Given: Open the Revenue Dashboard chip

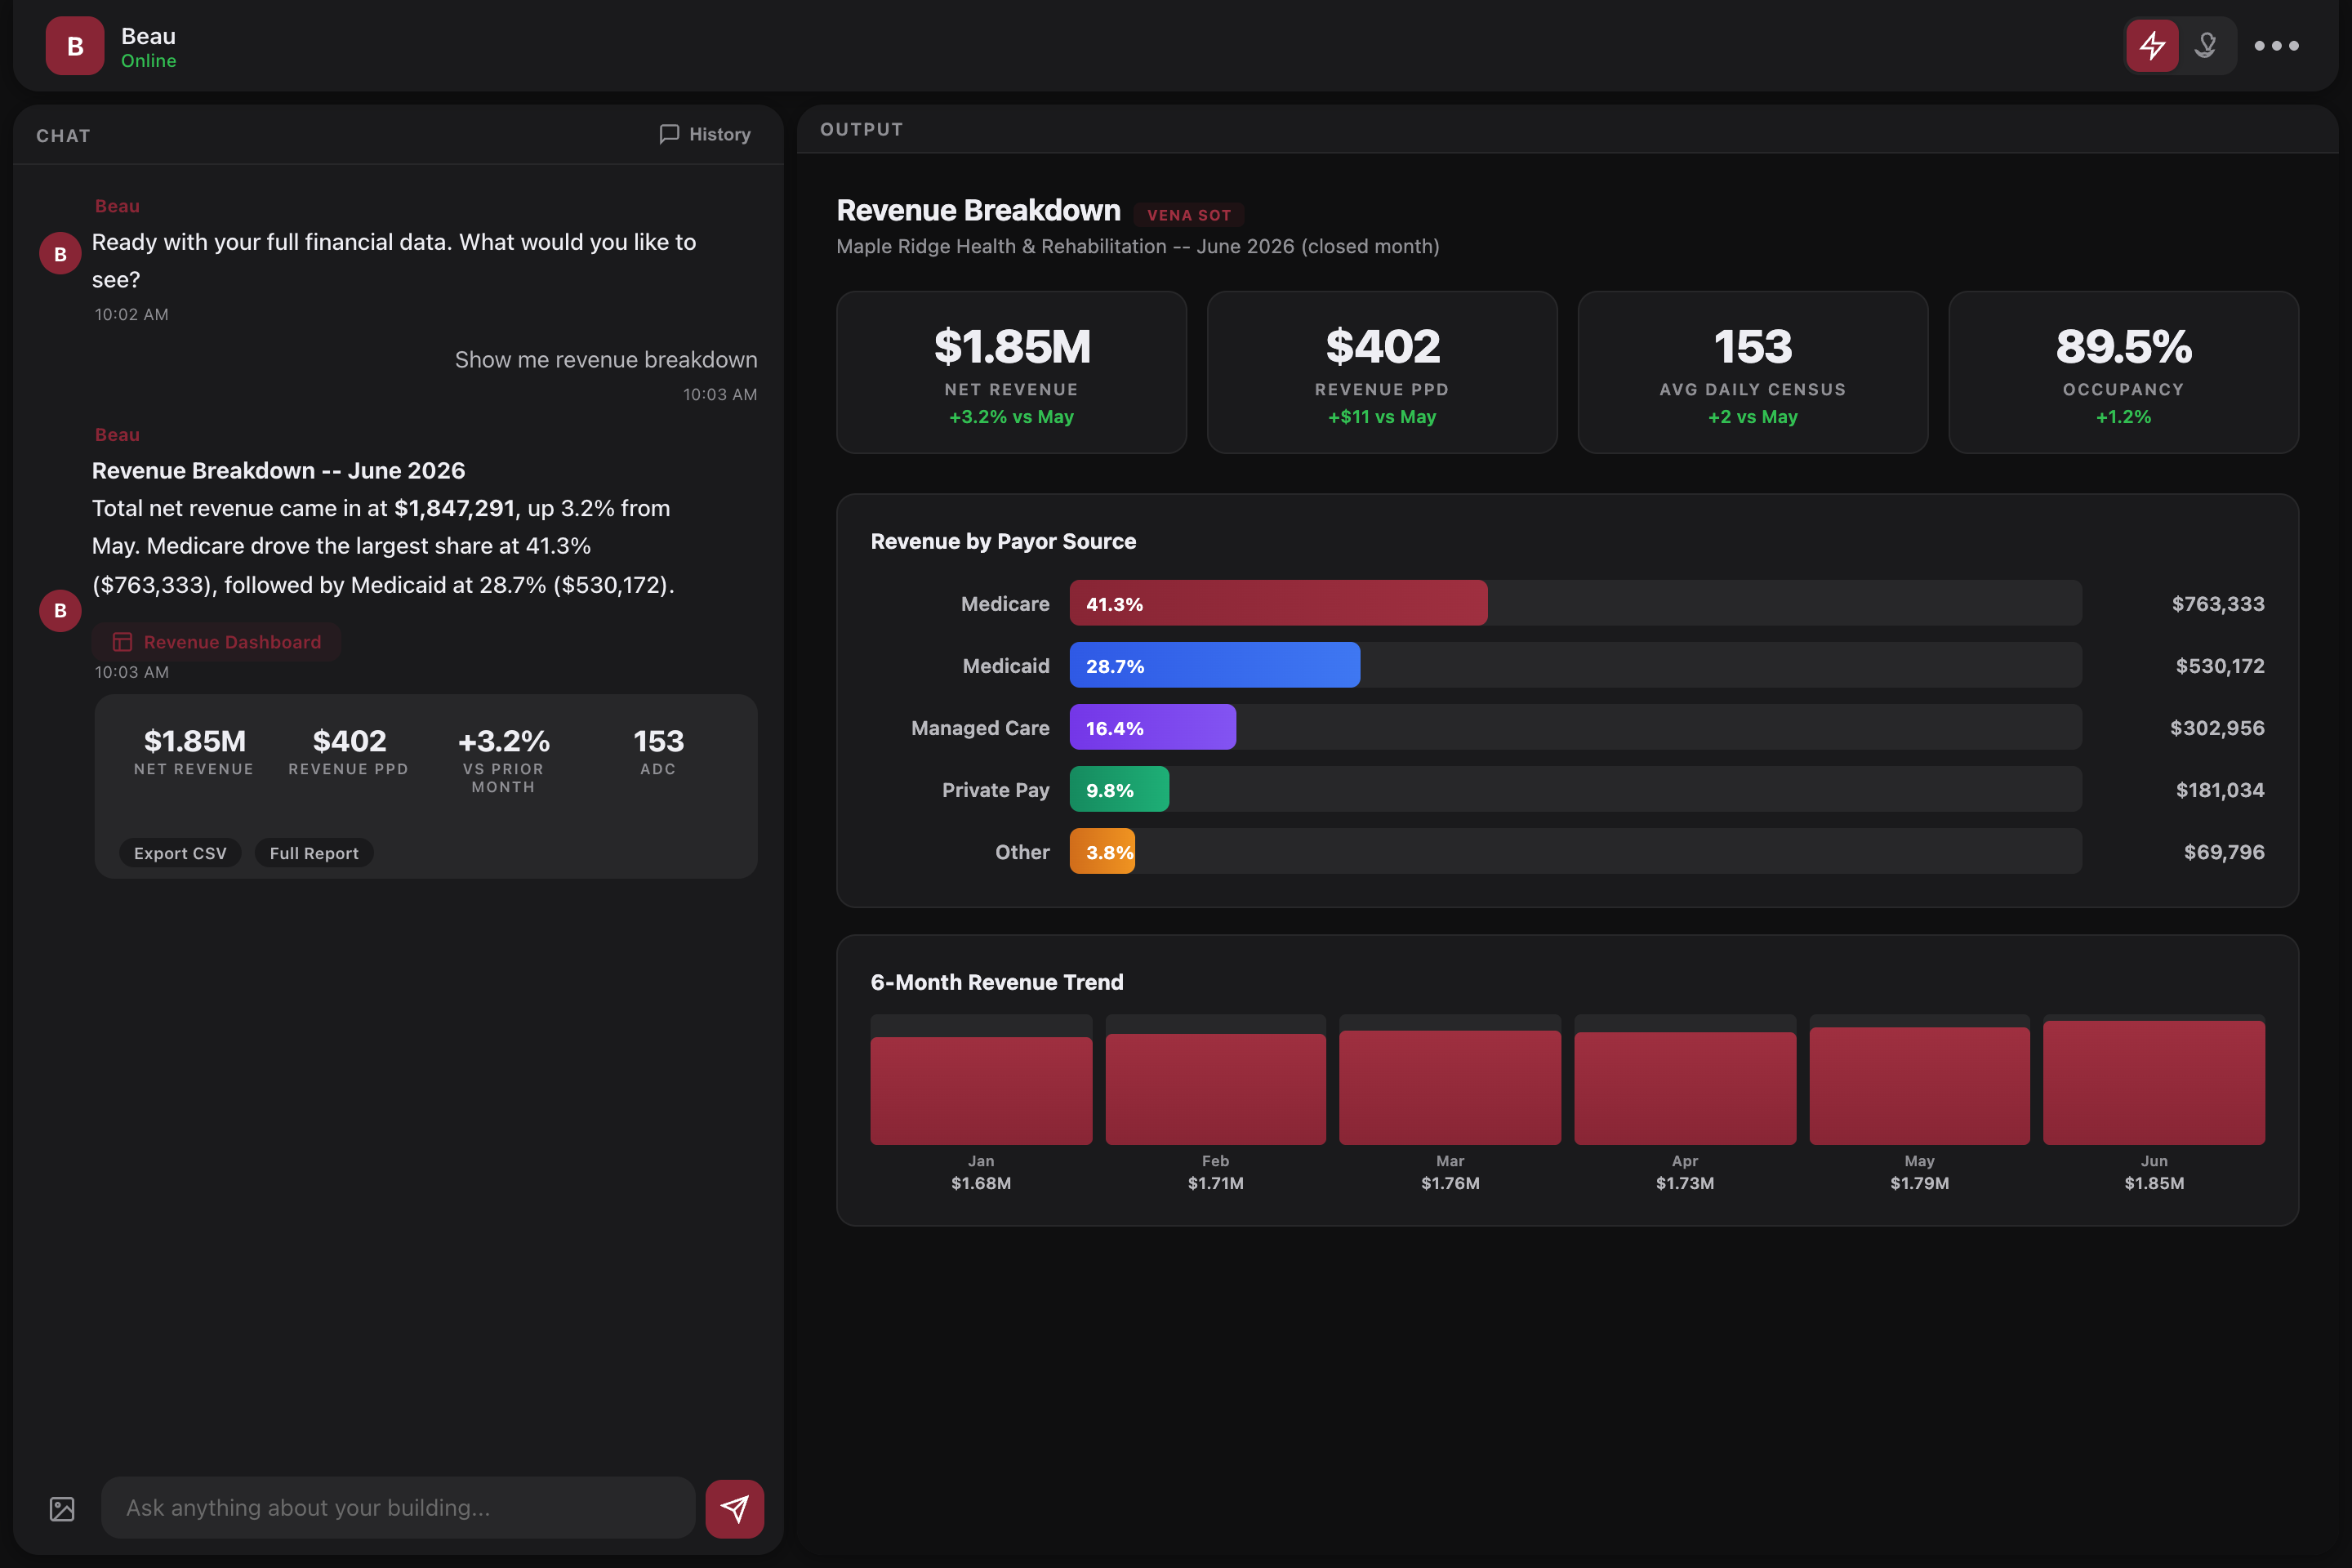Looking at the screenshot, I should [217, 642].
